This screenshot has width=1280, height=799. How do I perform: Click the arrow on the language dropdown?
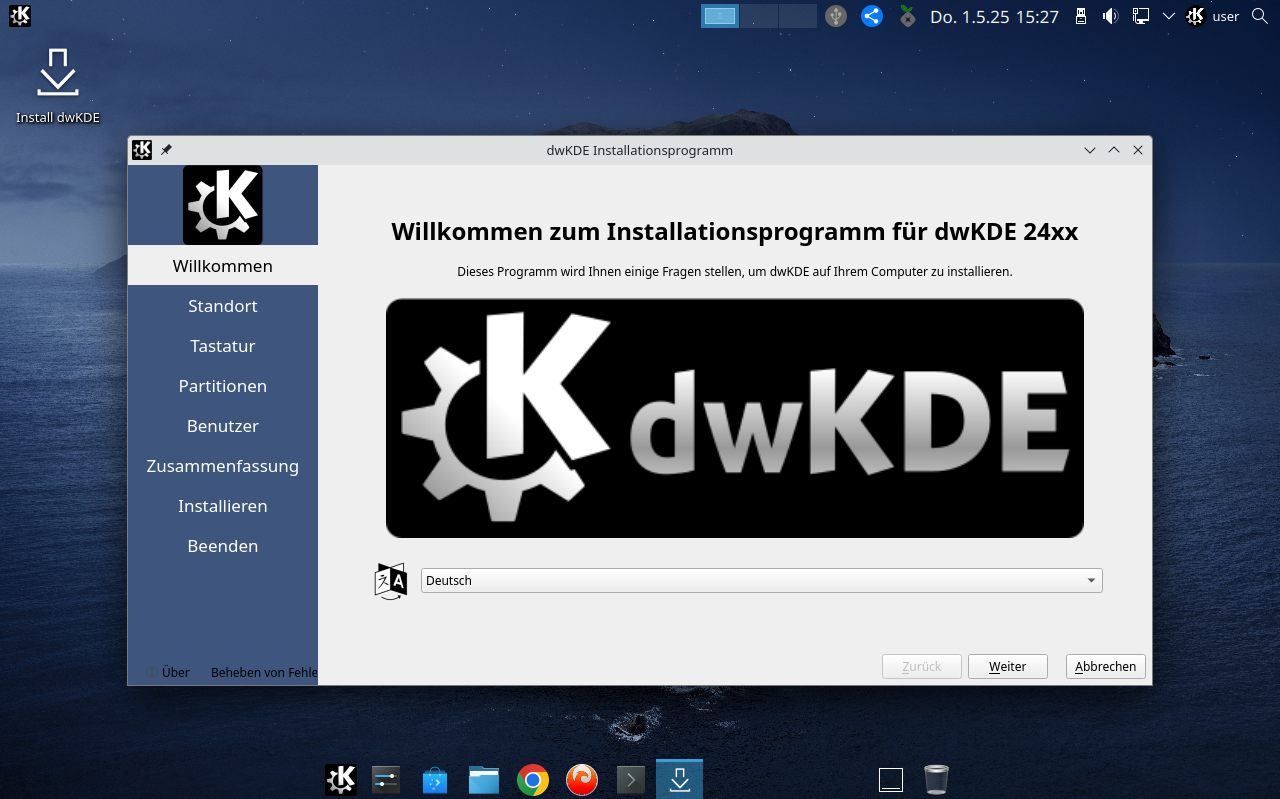[1091, 581]
